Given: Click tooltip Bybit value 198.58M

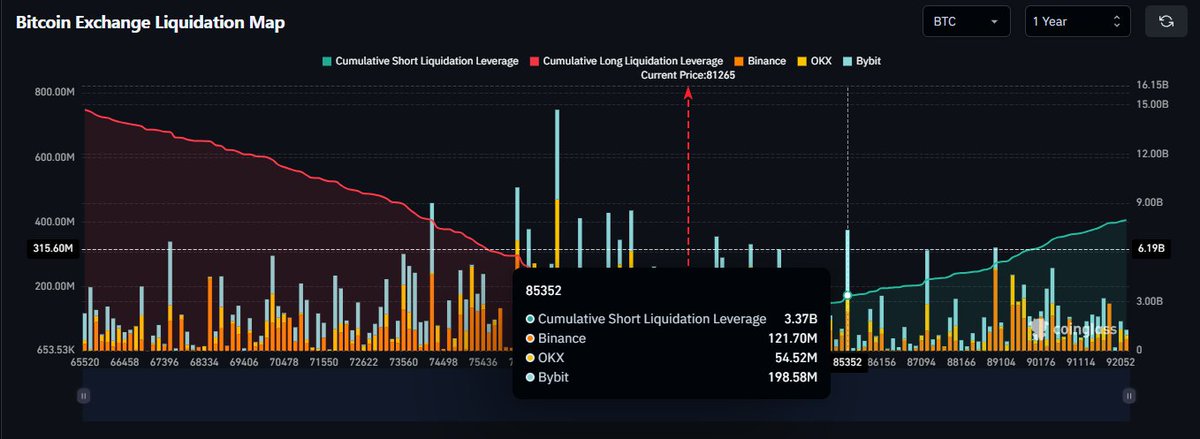Looking at the screenshot, I should [x=790, y=379].
